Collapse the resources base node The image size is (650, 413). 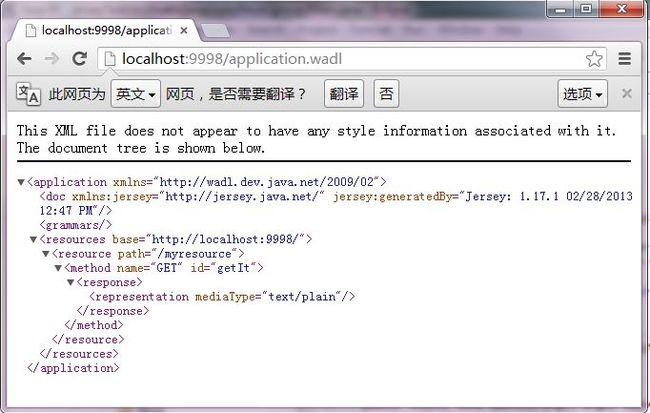[34, 239]
